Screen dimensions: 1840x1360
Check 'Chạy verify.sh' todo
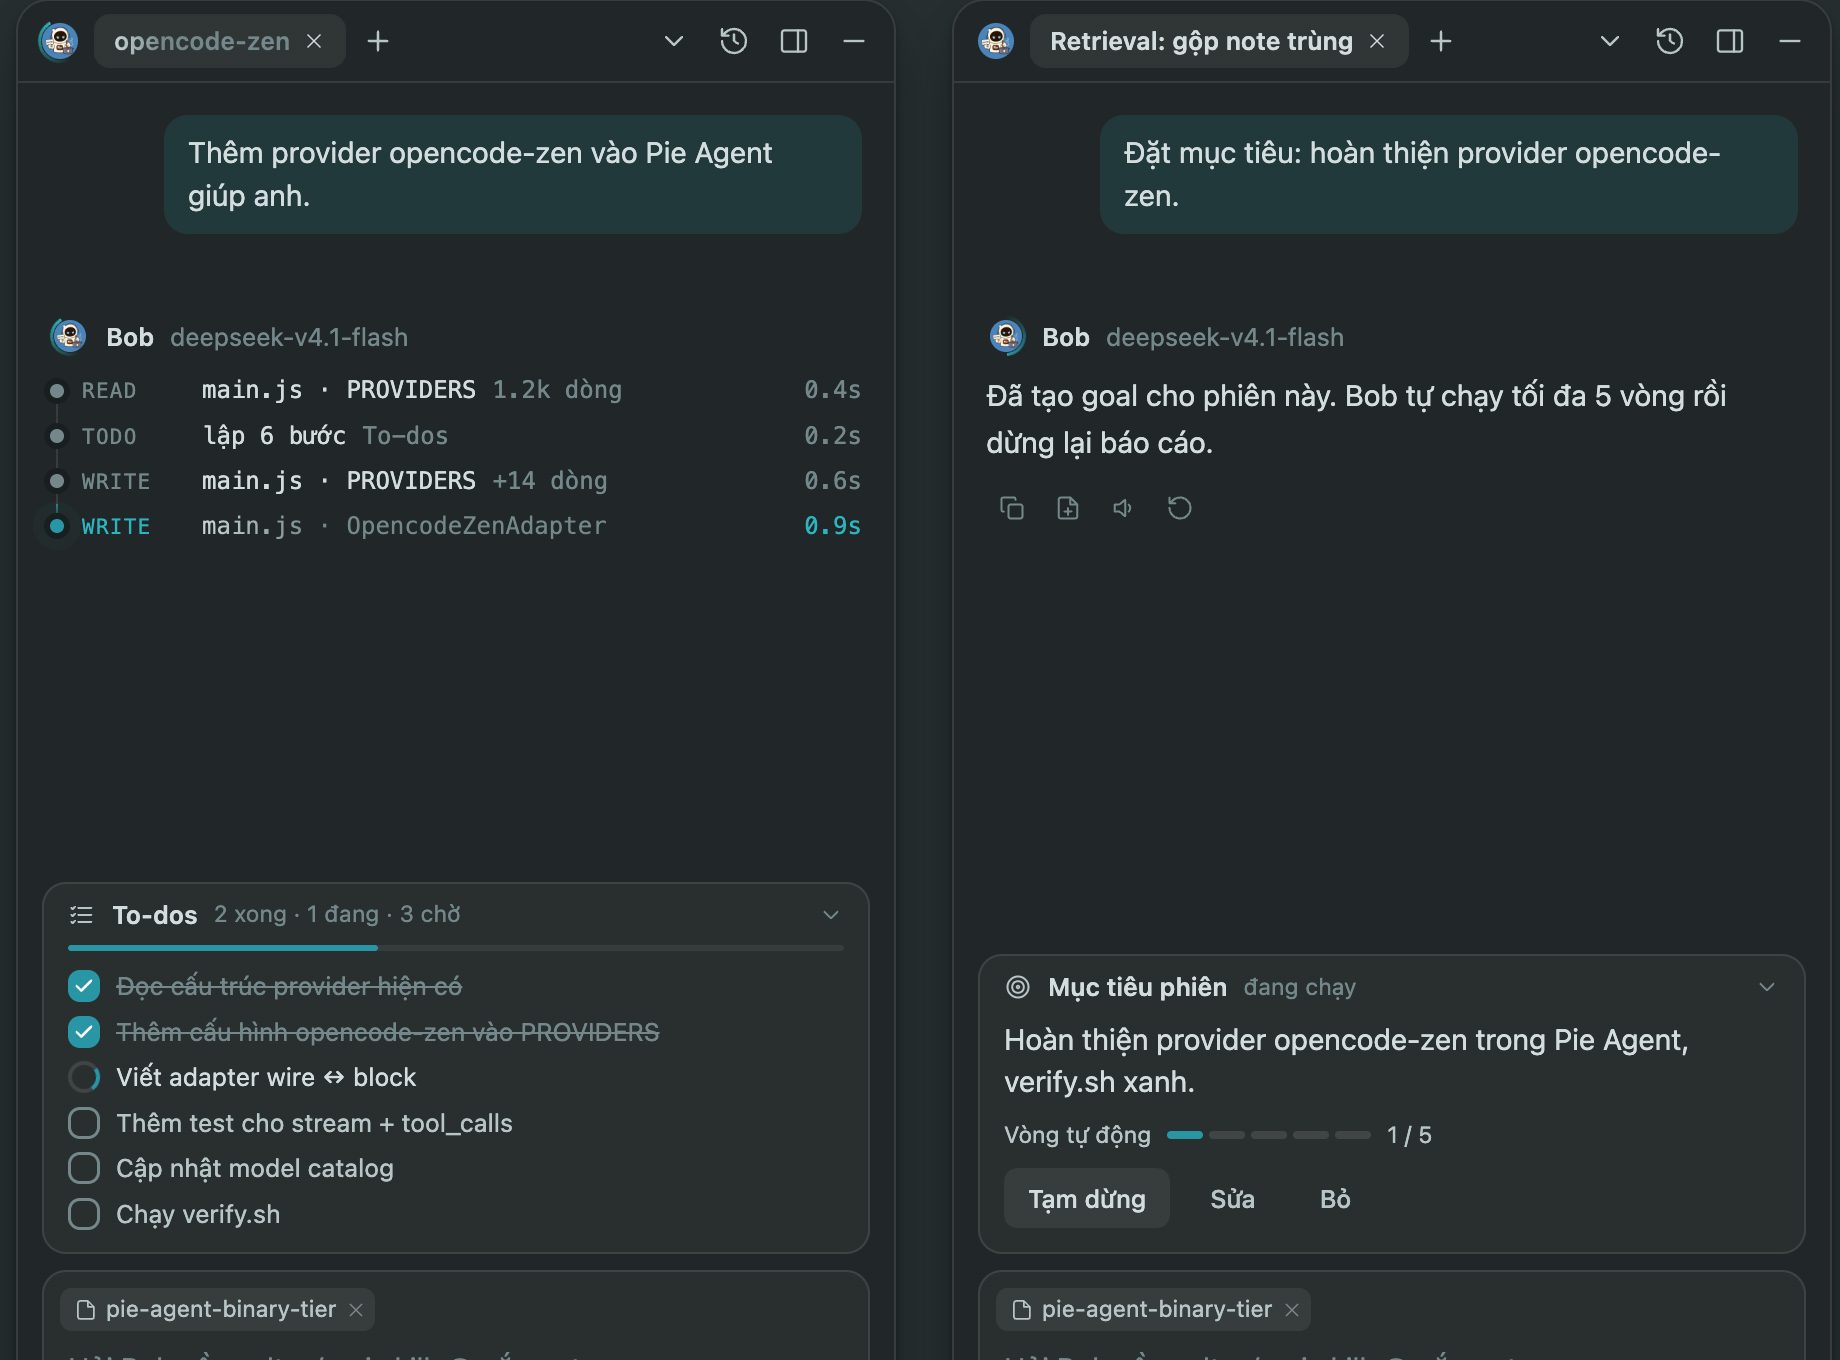click(84, 1214)
